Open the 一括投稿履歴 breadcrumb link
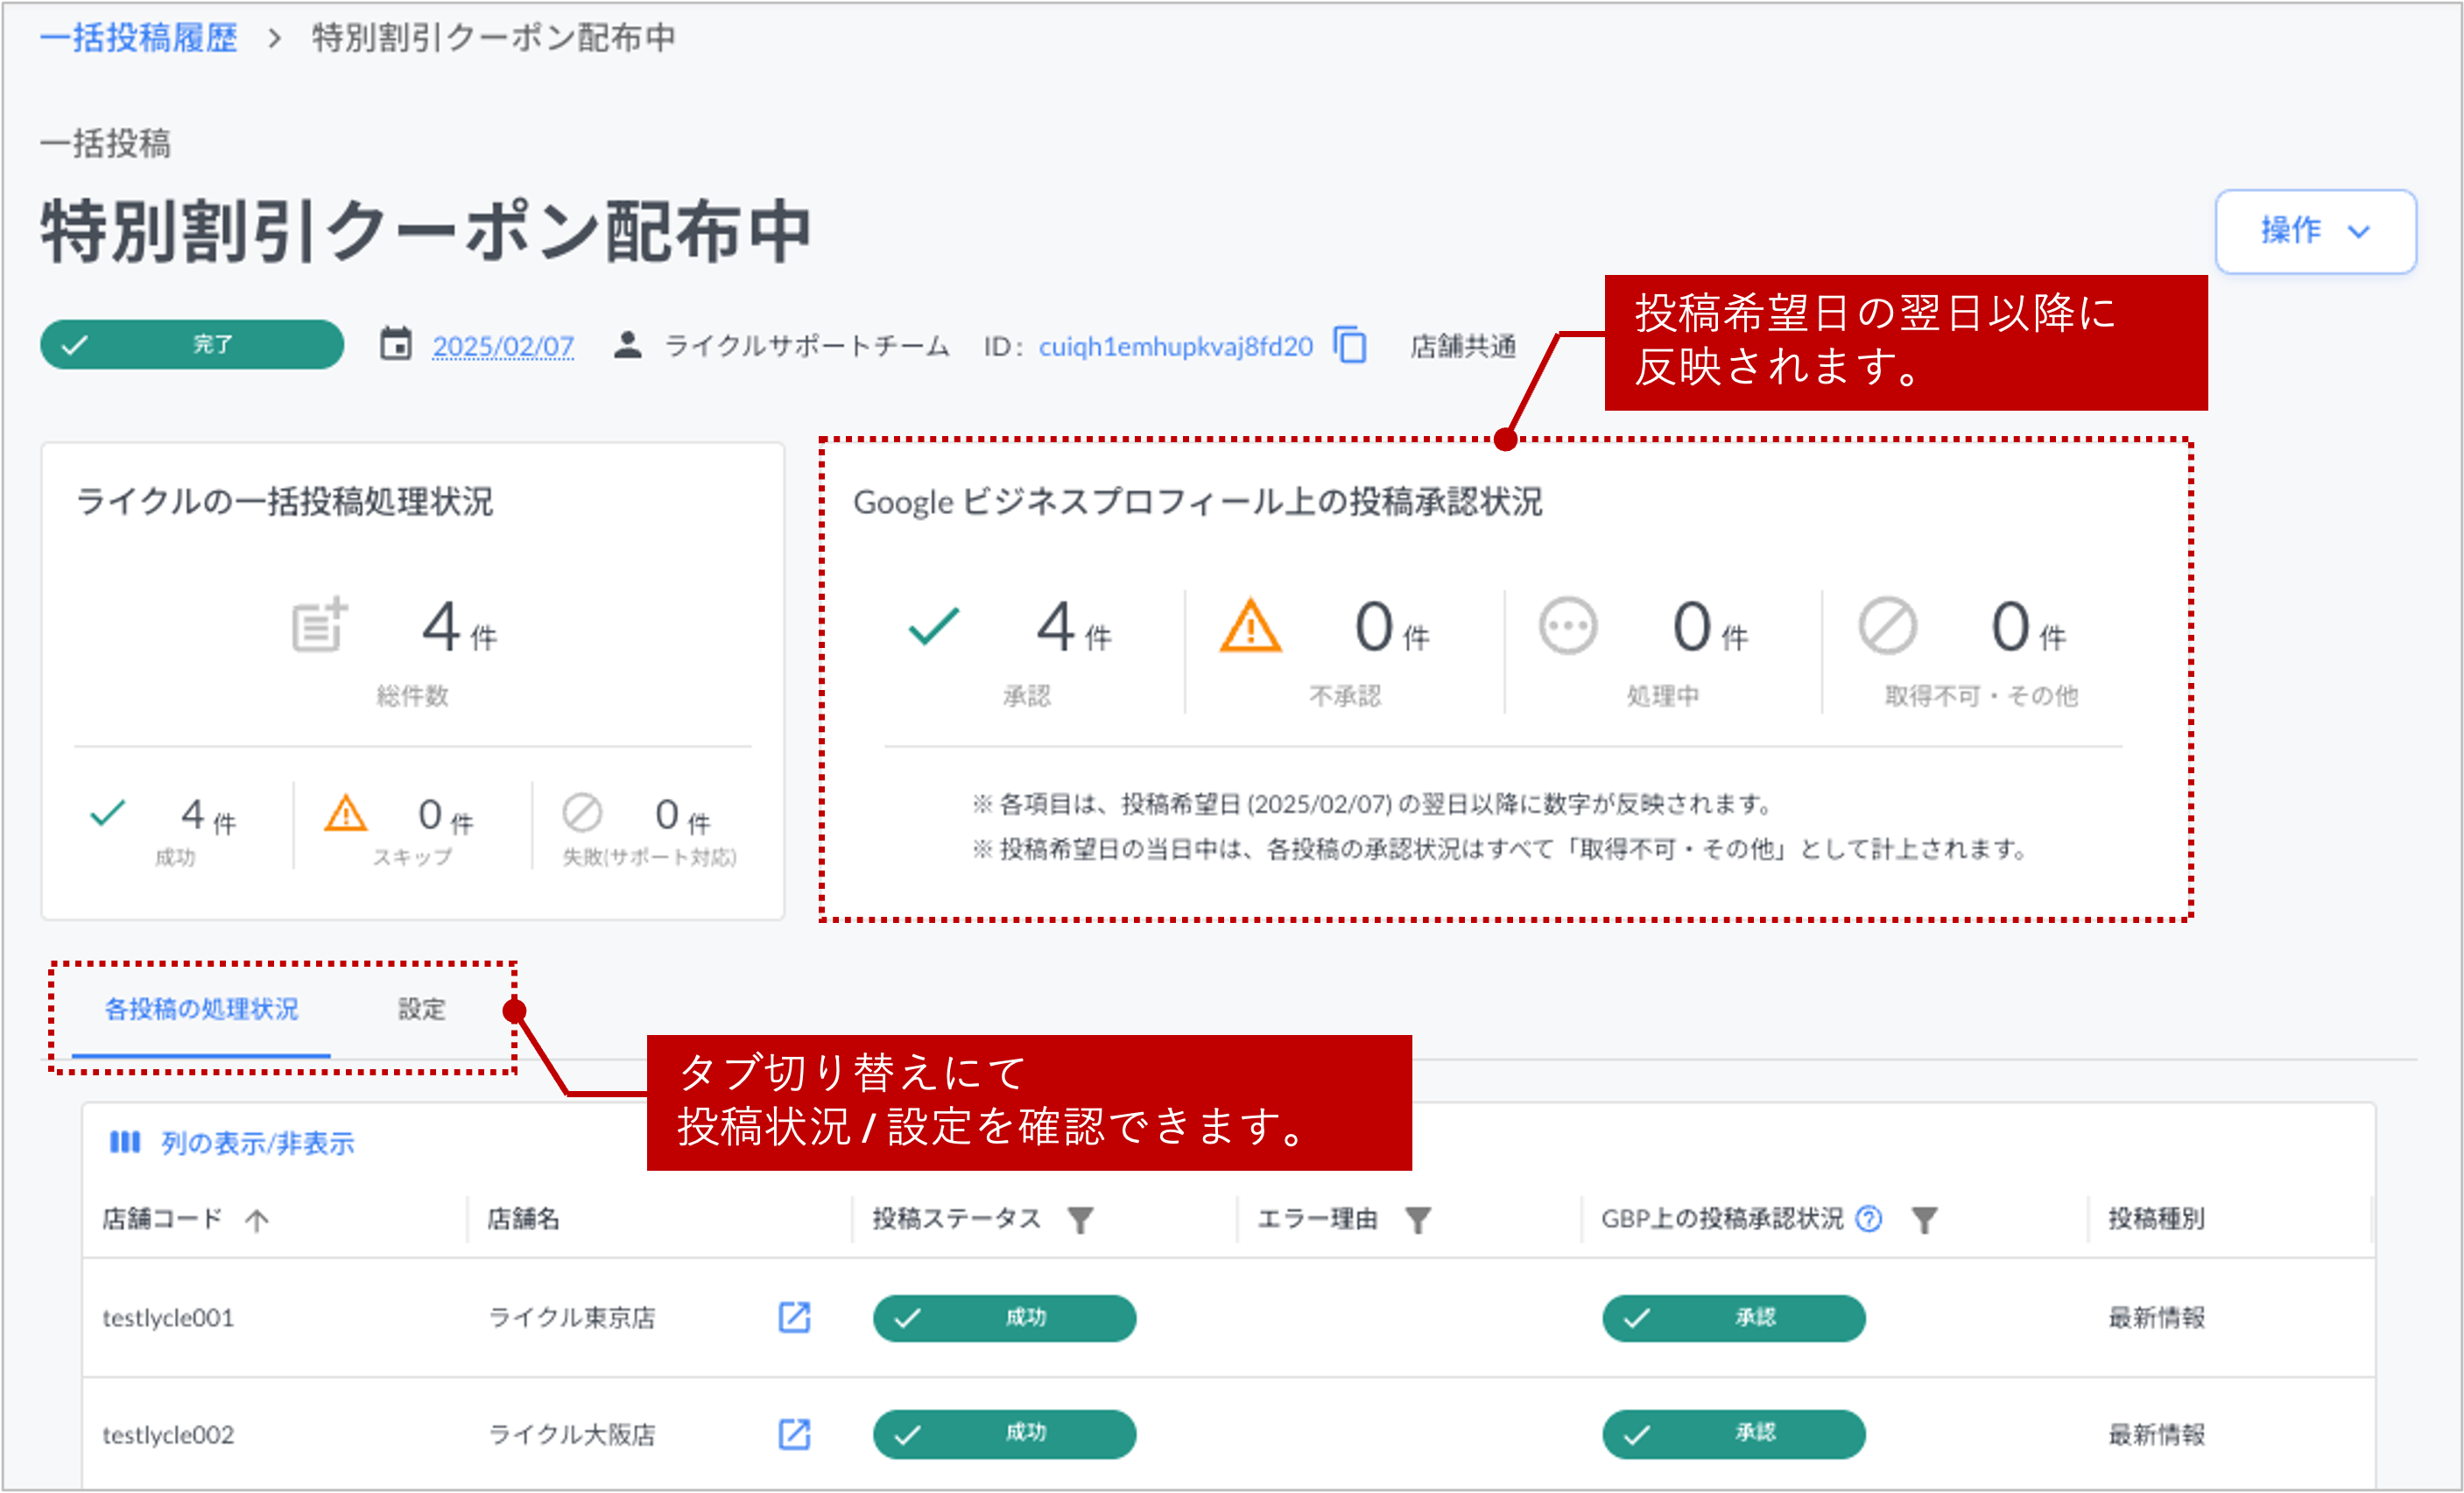 pos(138,37)
